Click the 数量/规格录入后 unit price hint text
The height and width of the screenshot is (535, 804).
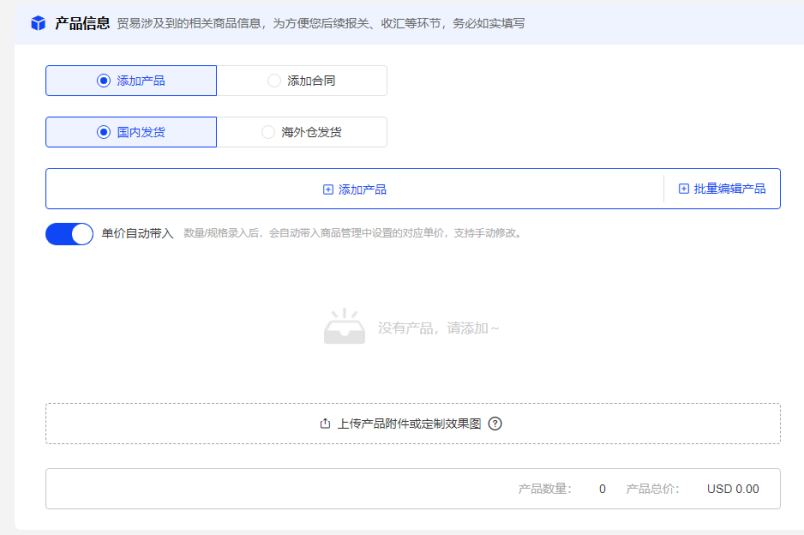pos(352,234)
